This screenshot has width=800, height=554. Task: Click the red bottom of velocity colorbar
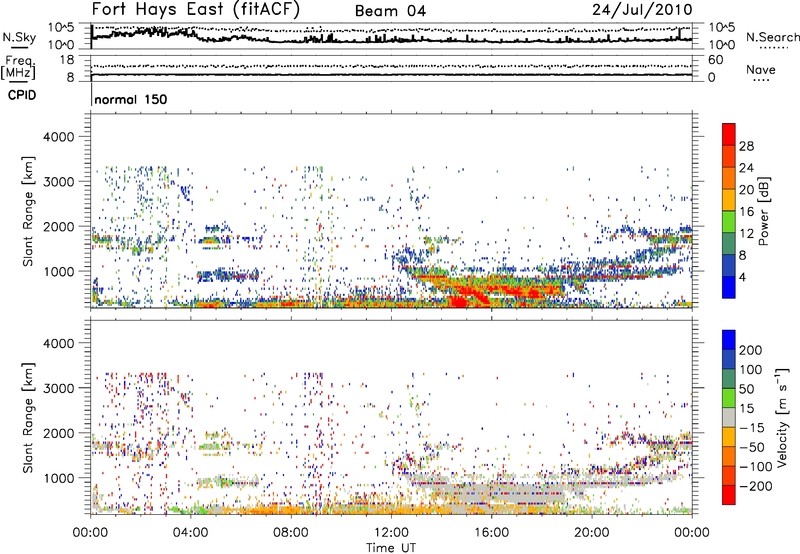coord(729,495)
